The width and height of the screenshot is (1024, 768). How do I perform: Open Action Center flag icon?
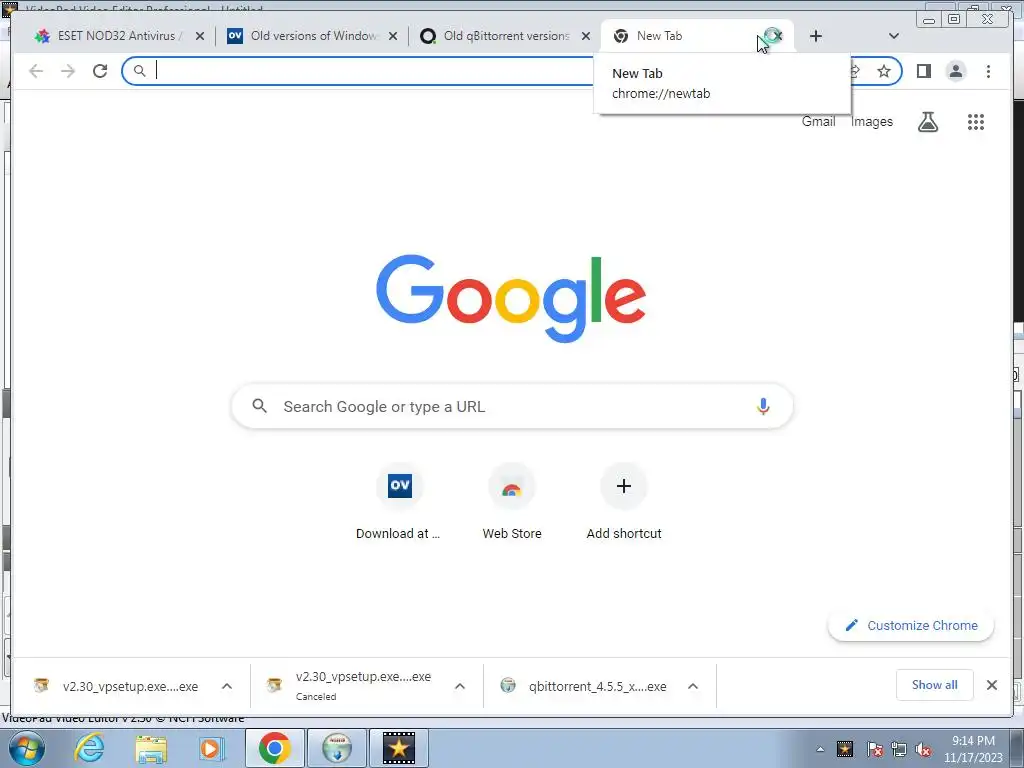click(x=874, y=750)
